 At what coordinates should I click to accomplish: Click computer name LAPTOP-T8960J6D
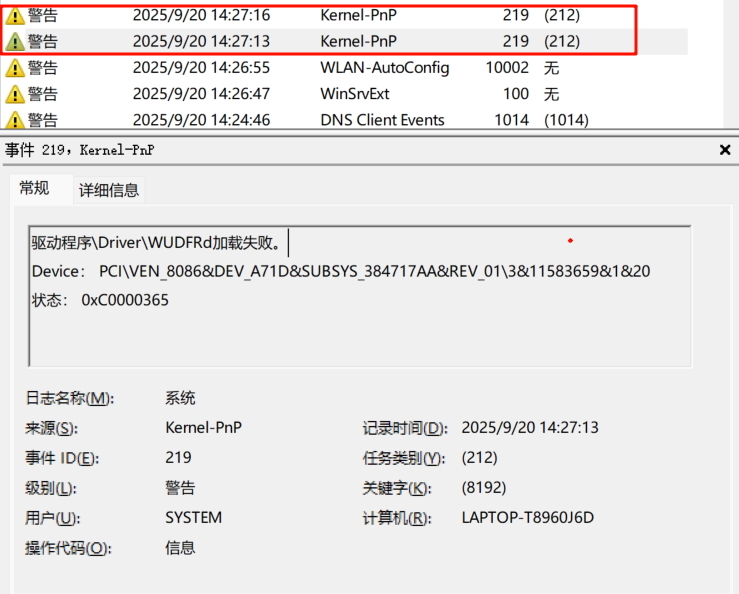click(x=528, y=518)
